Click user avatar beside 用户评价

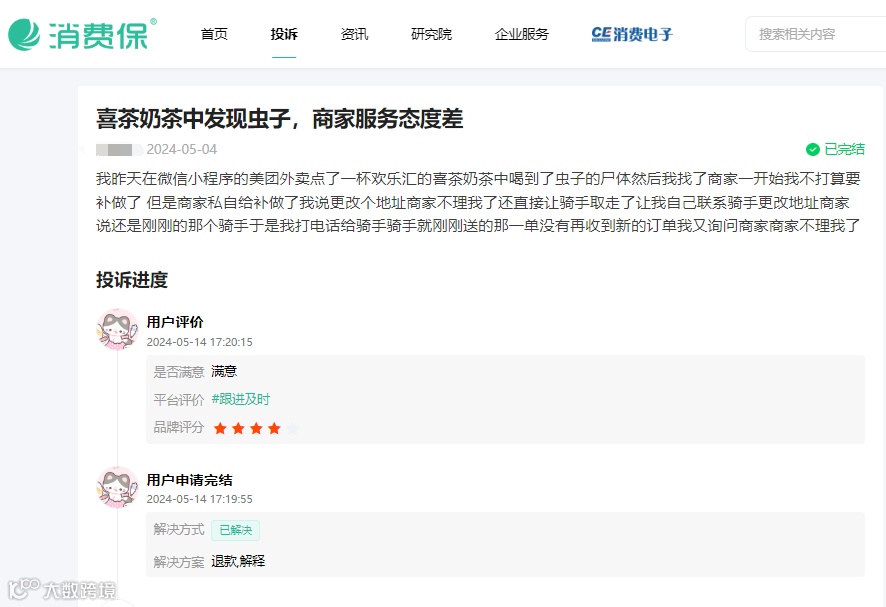(x=117, y=329)
